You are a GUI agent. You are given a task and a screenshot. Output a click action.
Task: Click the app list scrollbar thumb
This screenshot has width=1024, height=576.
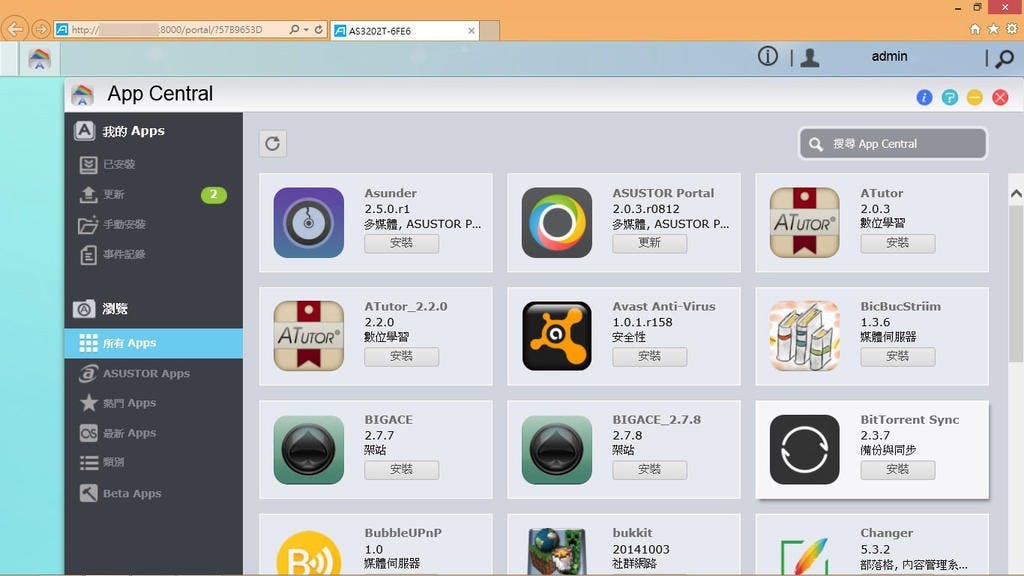coord(1016,284)
